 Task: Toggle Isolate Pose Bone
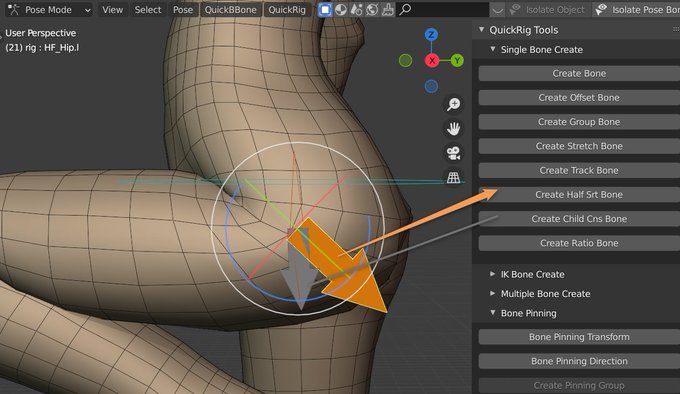click(x=637, y=10)
